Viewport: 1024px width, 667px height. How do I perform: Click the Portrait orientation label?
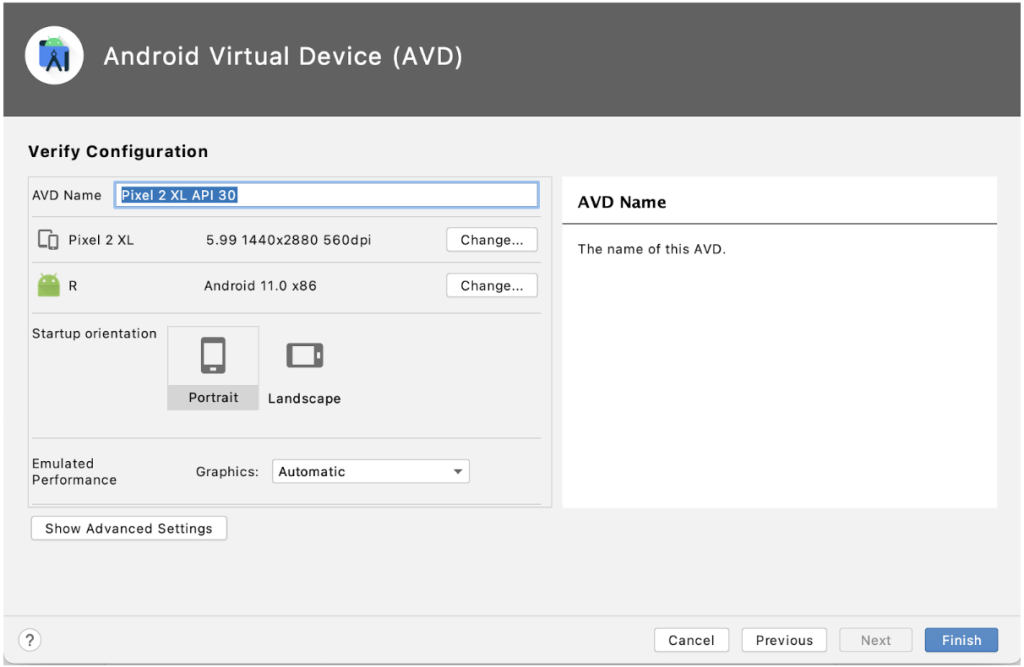(213, 398)
